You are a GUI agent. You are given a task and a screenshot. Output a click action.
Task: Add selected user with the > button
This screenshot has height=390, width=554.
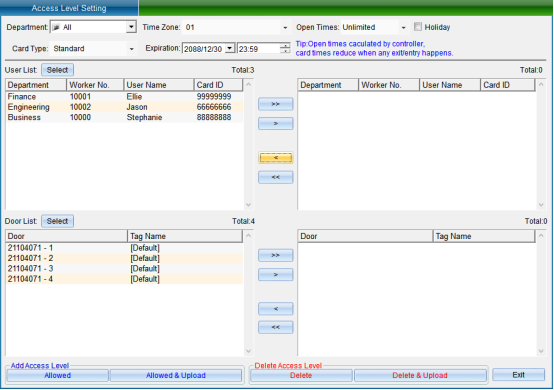coord(276,124)
